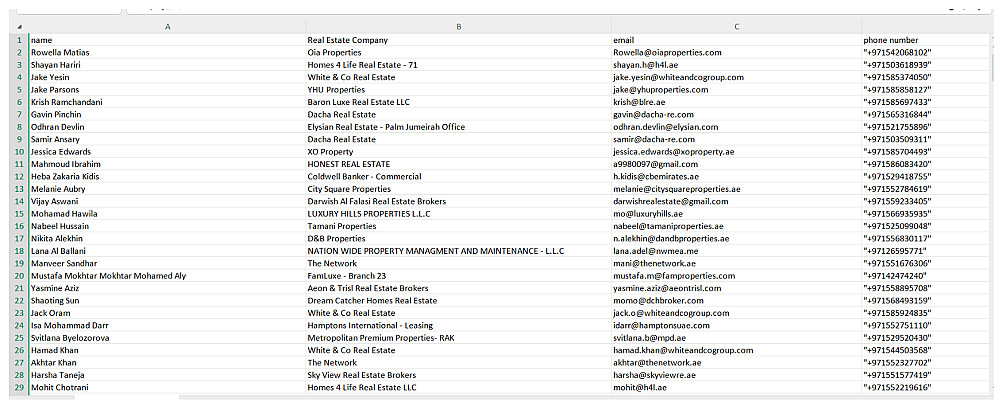Image resolution: width=1000 pixels, height=404 pixels.
Task: Select cell with Jake Yesin
Action: coord(167,77)
